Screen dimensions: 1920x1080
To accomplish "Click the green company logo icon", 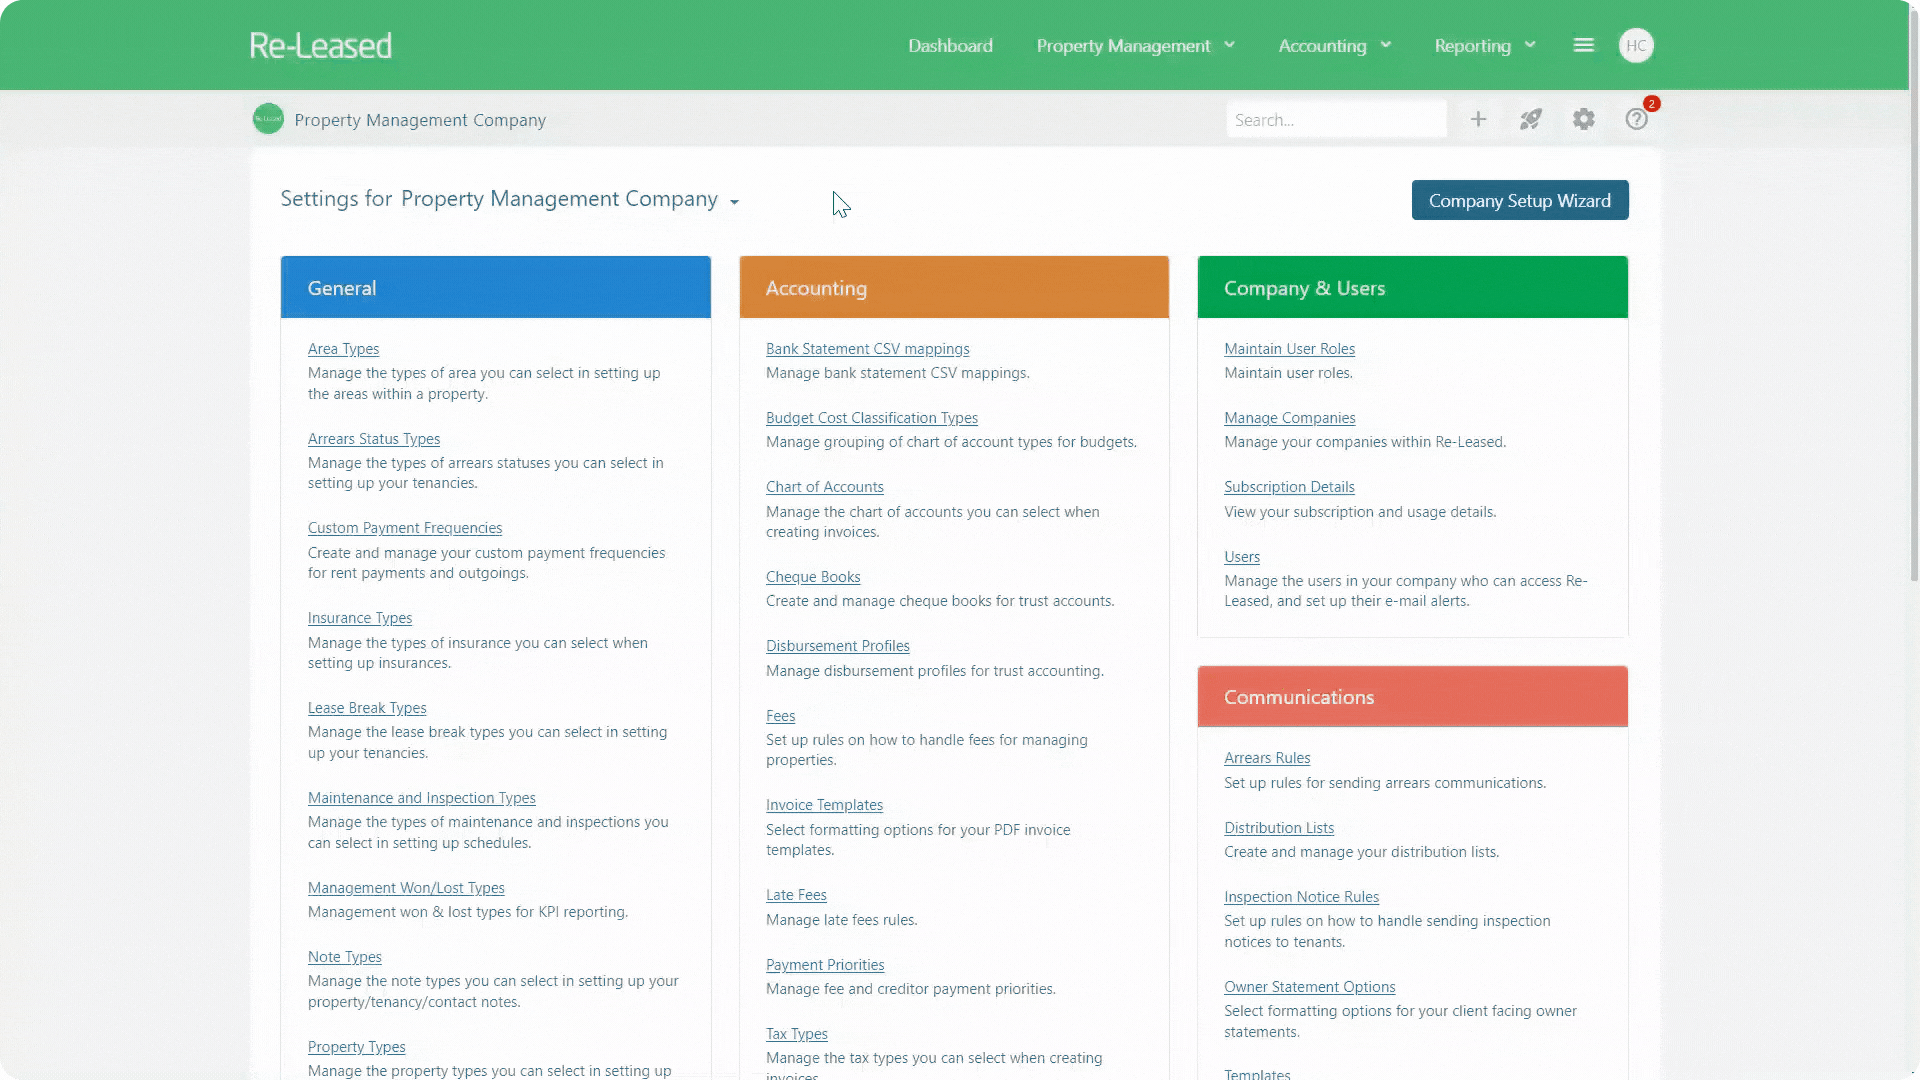I will click(268, 119).
